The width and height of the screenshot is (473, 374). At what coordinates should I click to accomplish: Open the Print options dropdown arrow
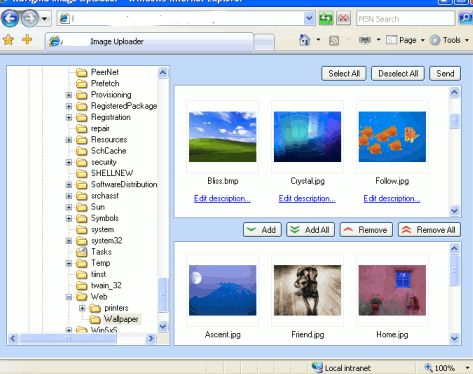pos(378,40)
